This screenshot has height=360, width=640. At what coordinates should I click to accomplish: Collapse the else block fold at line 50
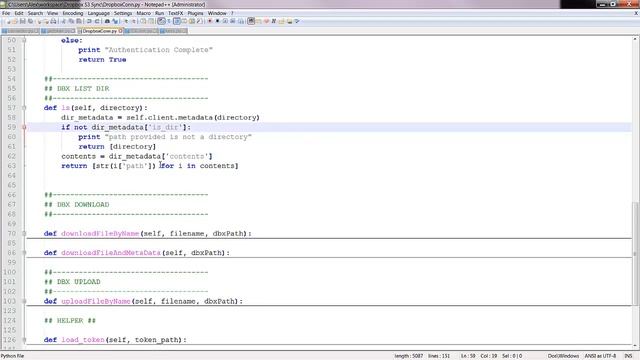pyautogui.click(x=24, y=40)
